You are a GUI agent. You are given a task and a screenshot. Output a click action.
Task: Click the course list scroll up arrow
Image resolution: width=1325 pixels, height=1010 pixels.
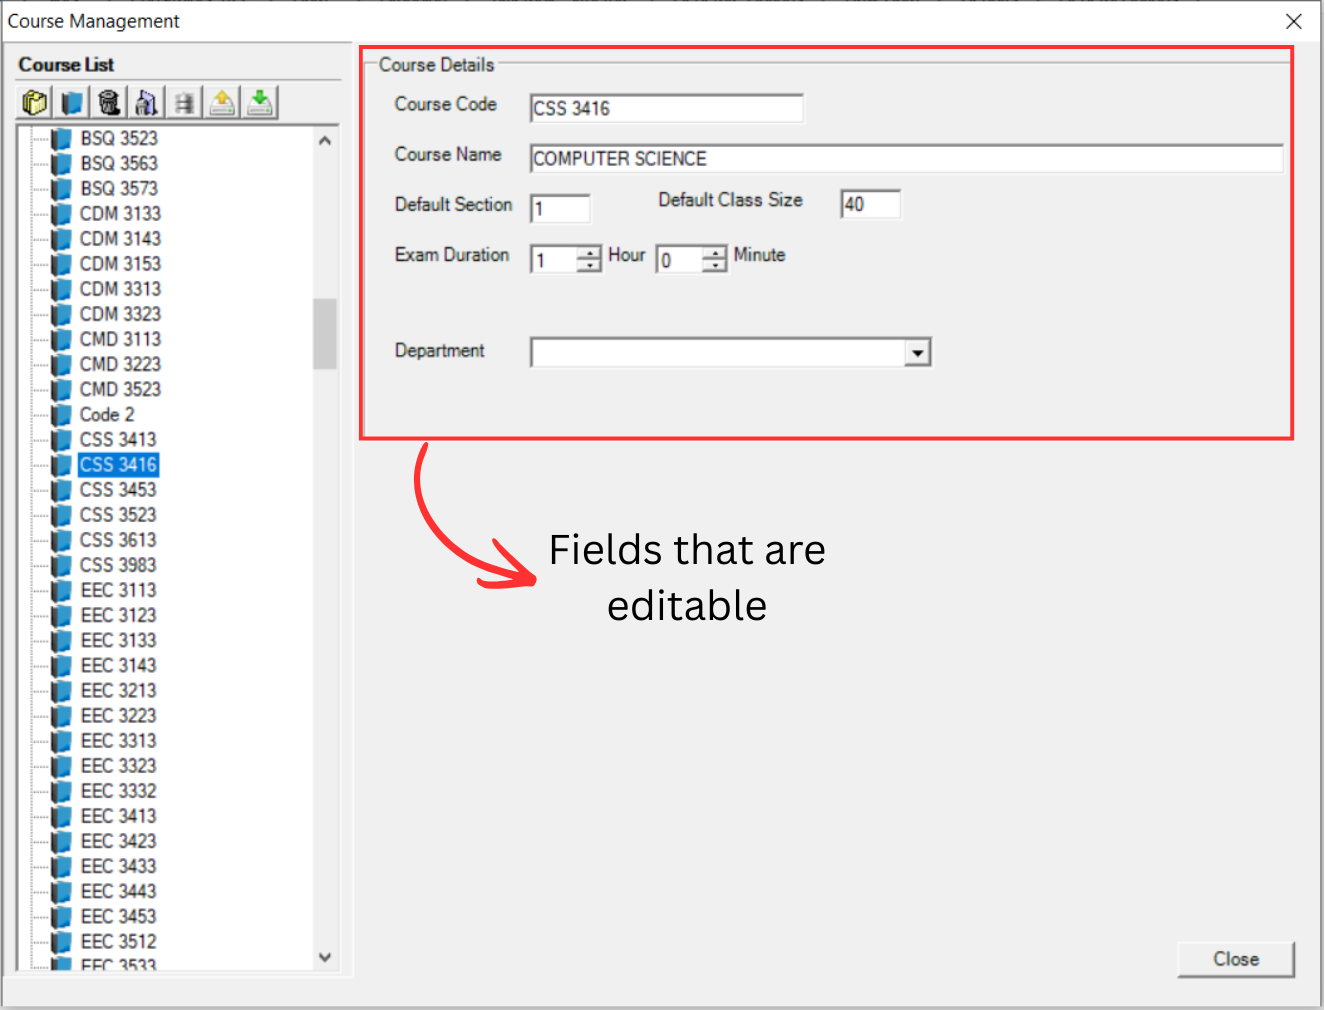325,141
